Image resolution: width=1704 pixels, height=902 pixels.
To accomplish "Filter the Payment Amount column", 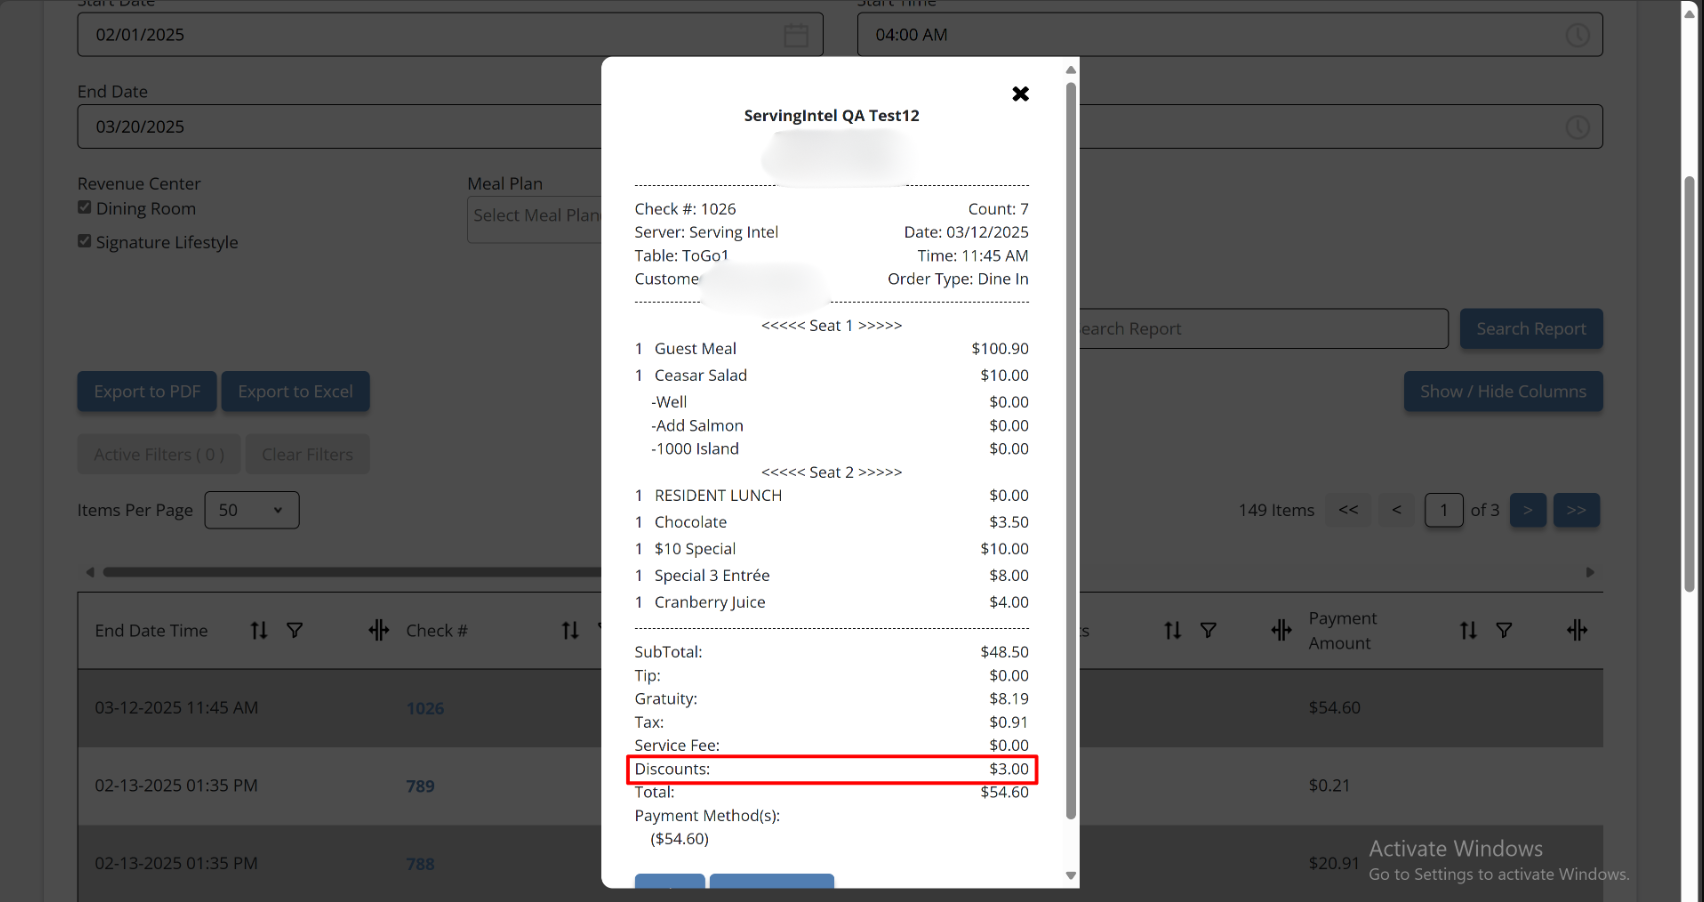I will [1504, 630].
